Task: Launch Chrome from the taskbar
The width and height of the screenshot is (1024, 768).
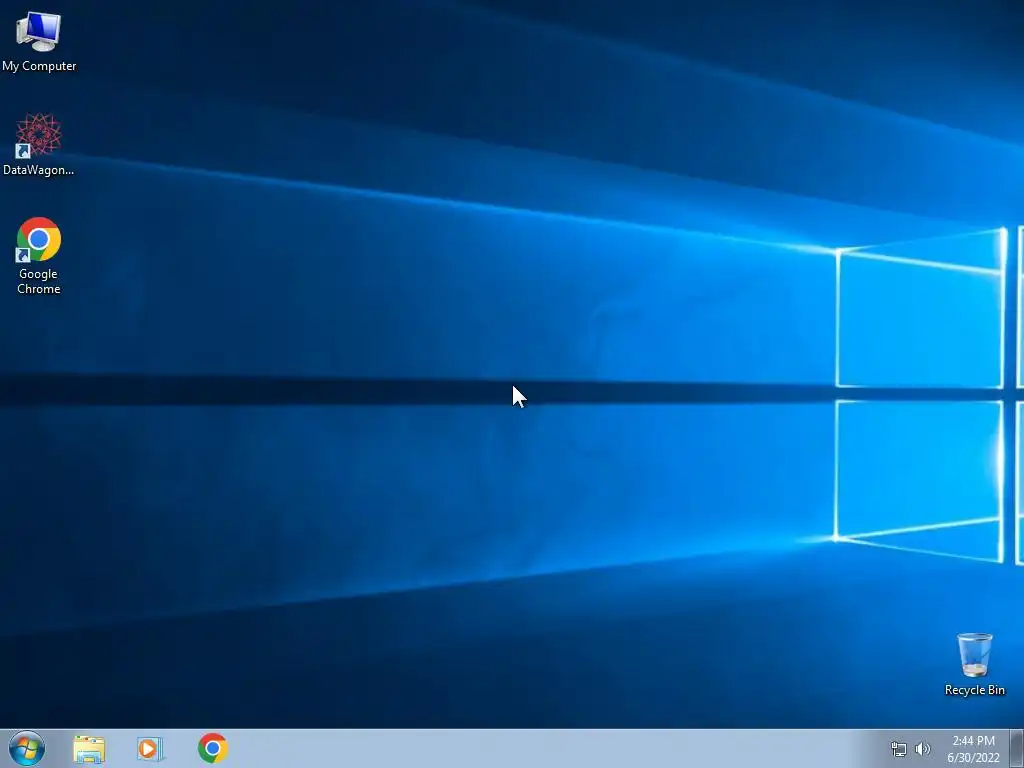Action: [x=213, y=748]
